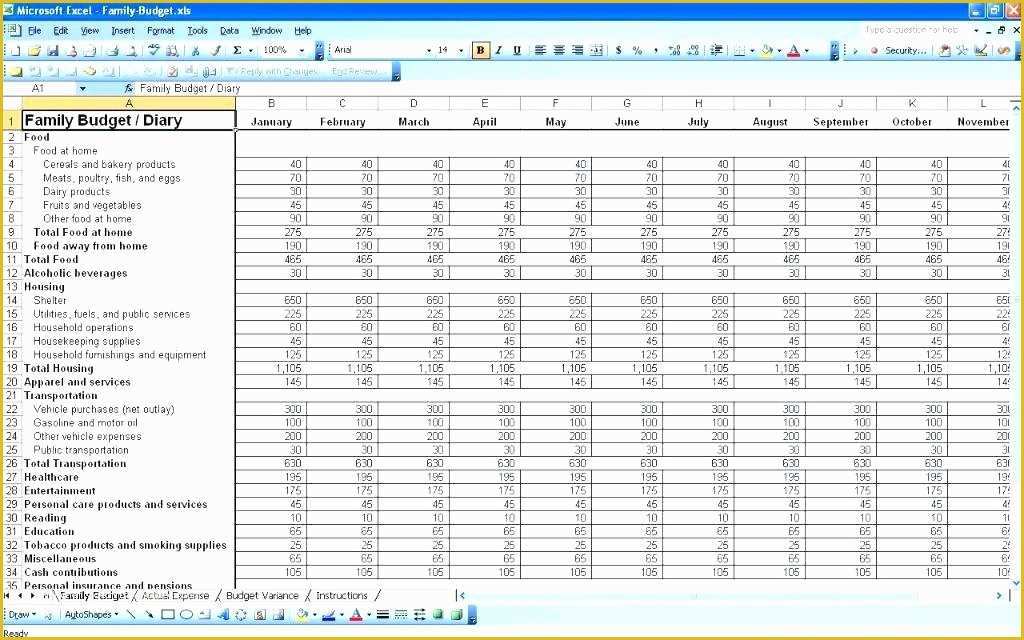Click the Borders icon
The height and width of the screenshot is (640, 1024).
click(739, 50)
